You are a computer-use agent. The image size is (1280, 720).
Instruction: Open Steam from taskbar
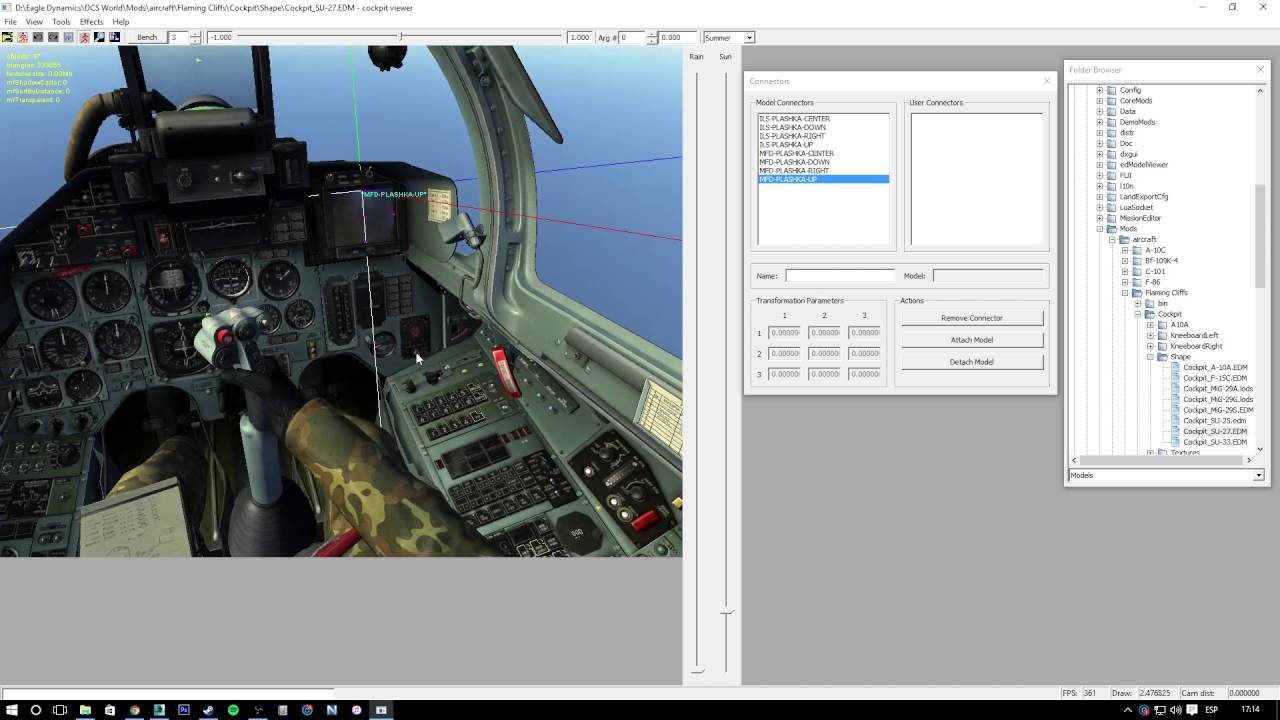[208, 710]
